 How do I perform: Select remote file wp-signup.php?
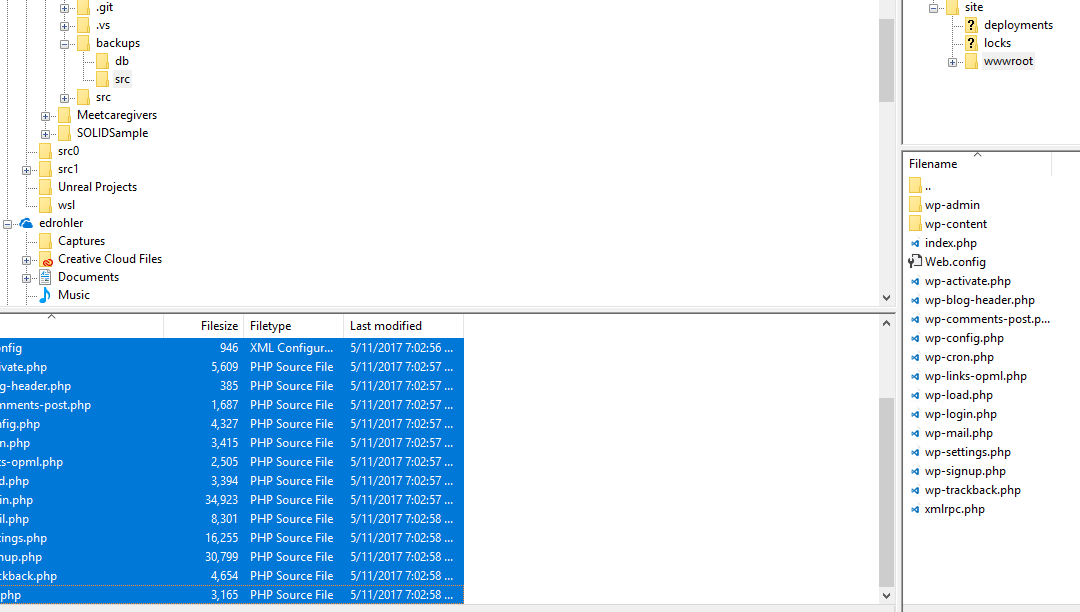tap(965, 471)
